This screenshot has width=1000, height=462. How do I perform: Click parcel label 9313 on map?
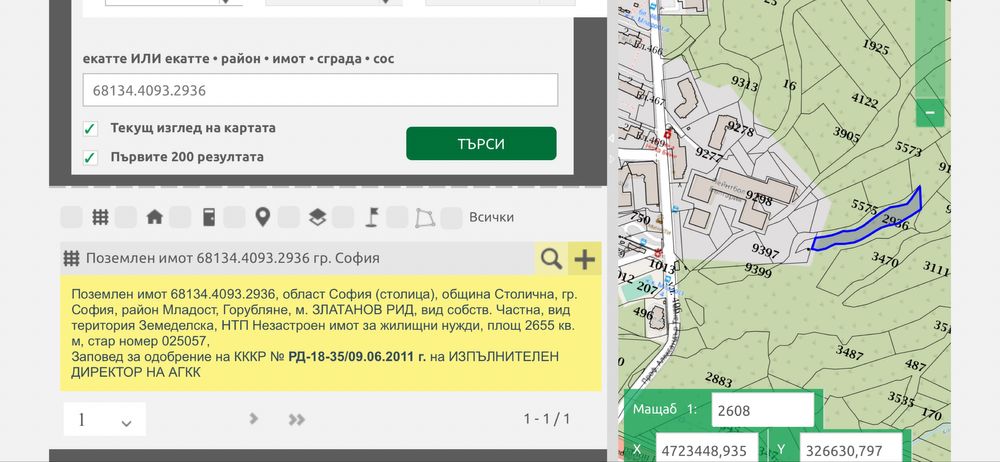744,83
